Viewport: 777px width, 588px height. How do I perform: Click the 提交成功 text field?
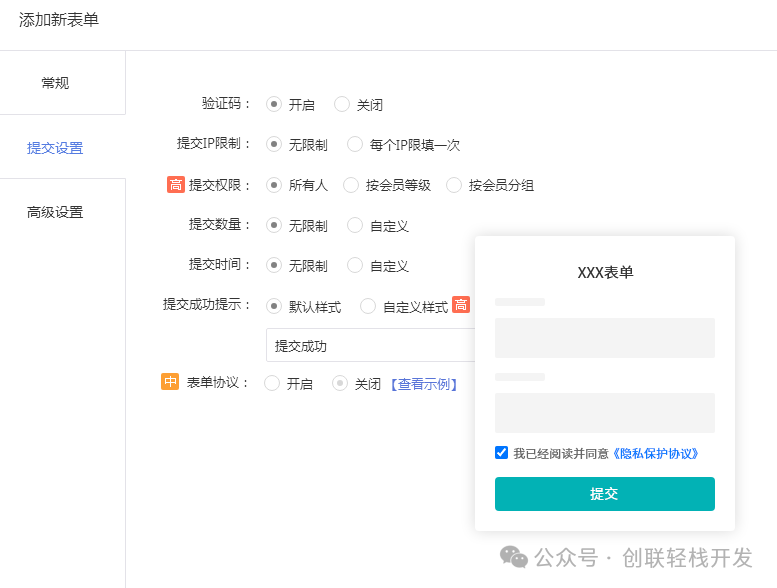[370, 345]
